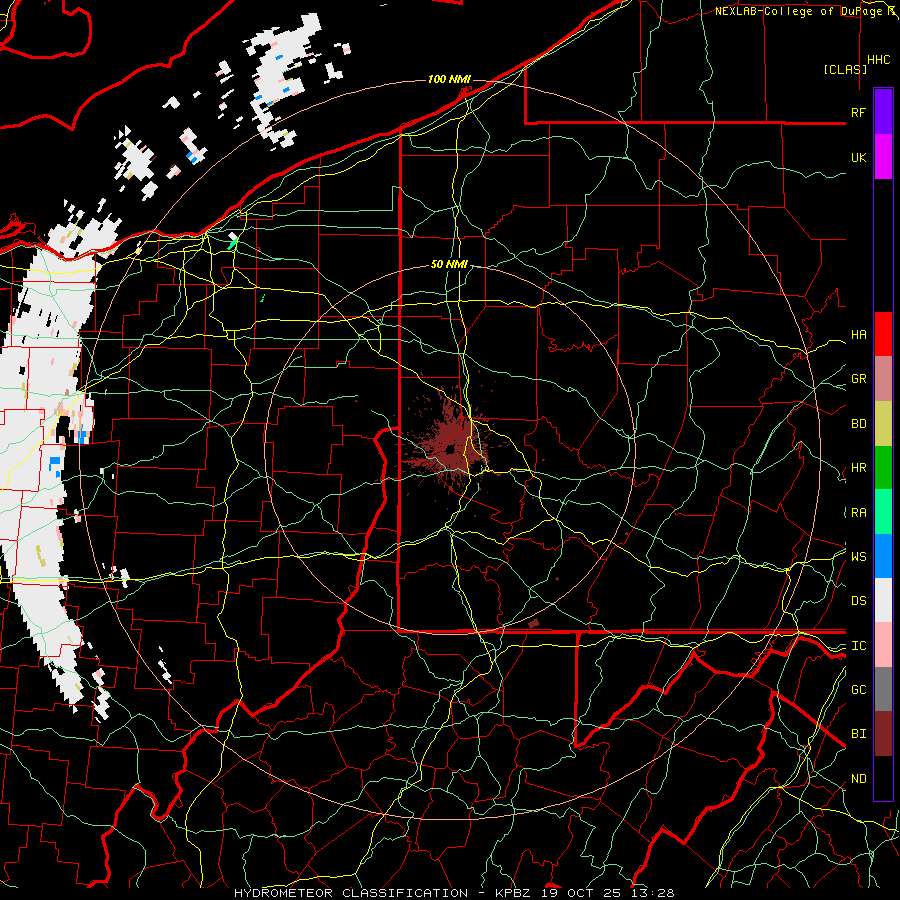Click the HA legend label text
Image resolution: width=900 pixels, height=900 pixels.
coord(858,335)
